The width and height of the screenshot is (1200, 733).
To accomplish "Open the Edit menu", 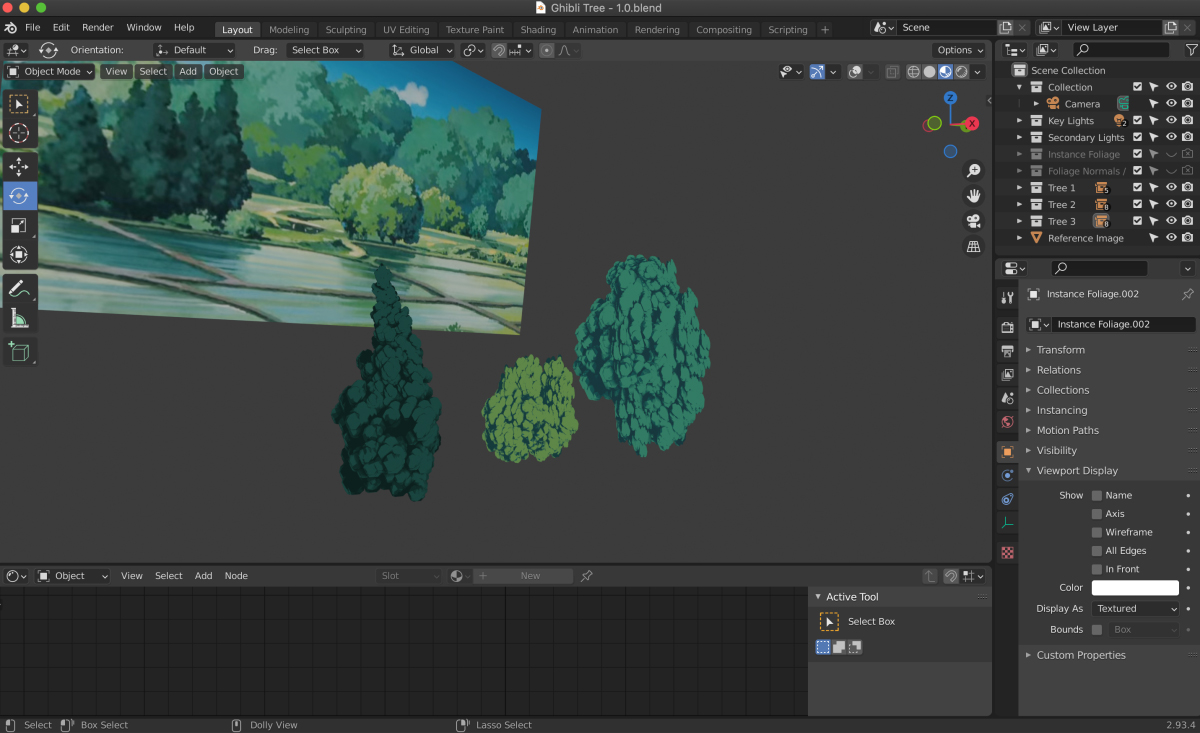I will (x=61, y=28).
